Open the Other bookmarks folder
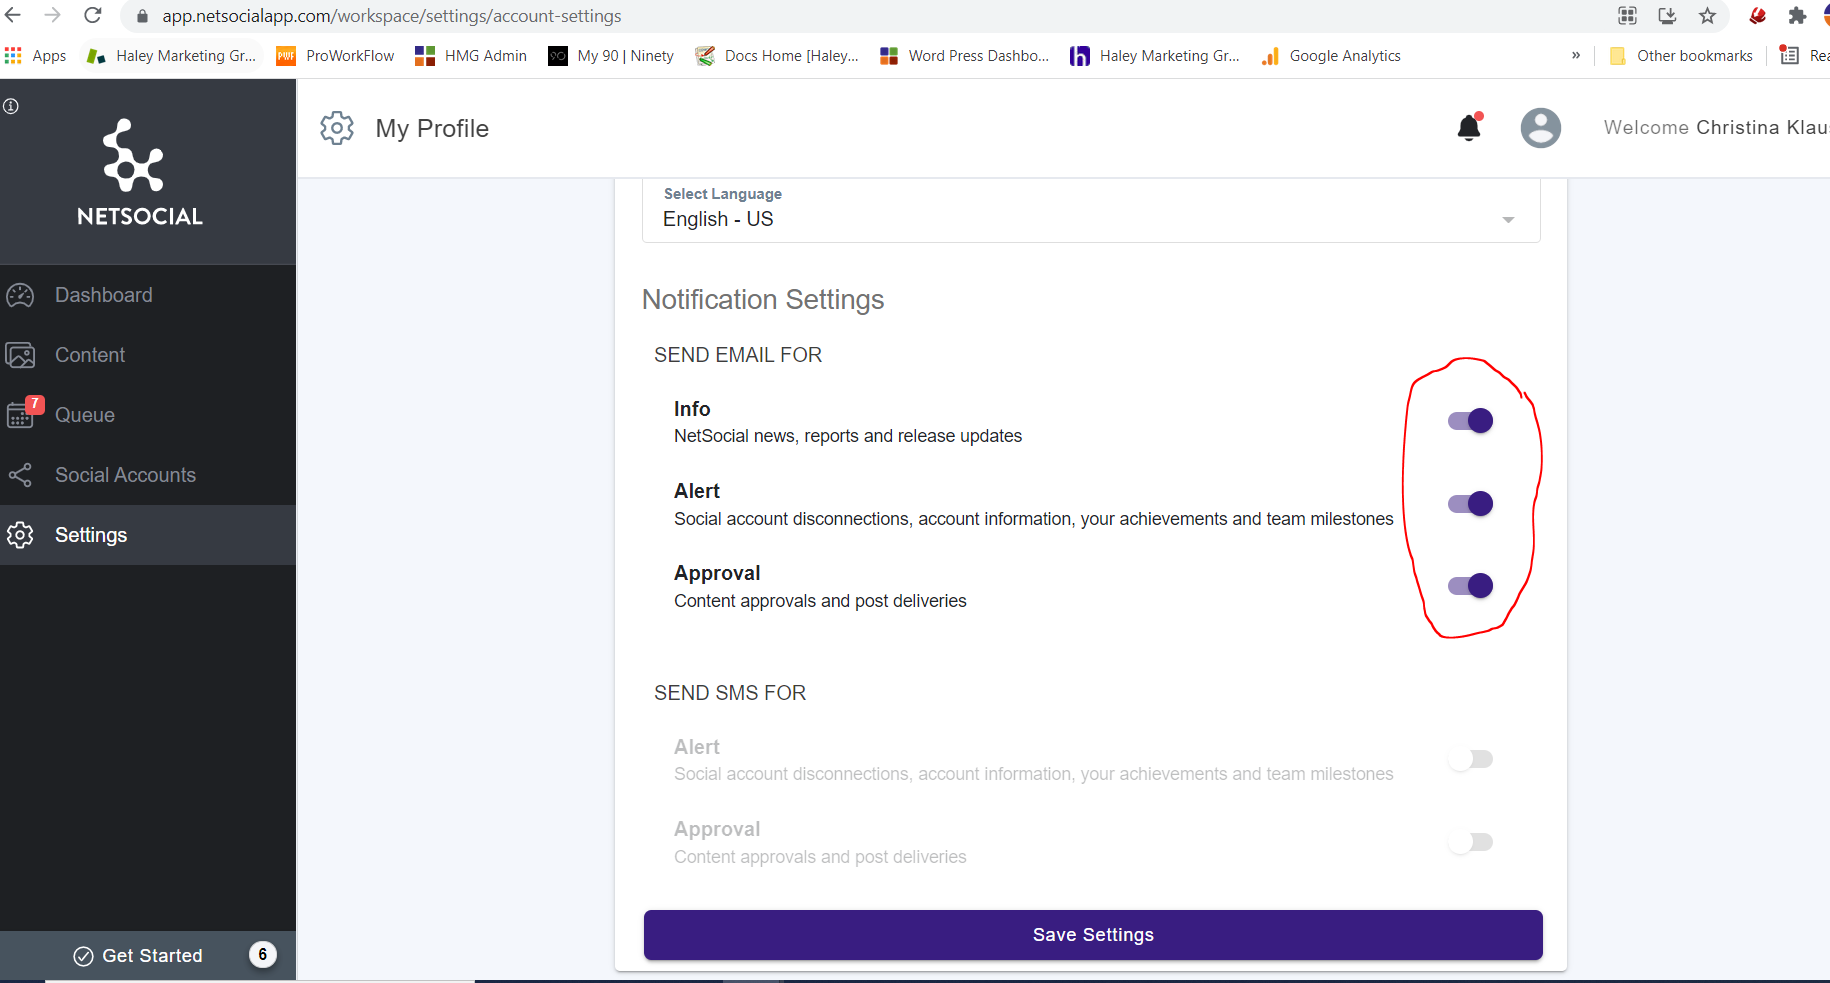Screen dimensions: 1830x983 coord(1681,56)
